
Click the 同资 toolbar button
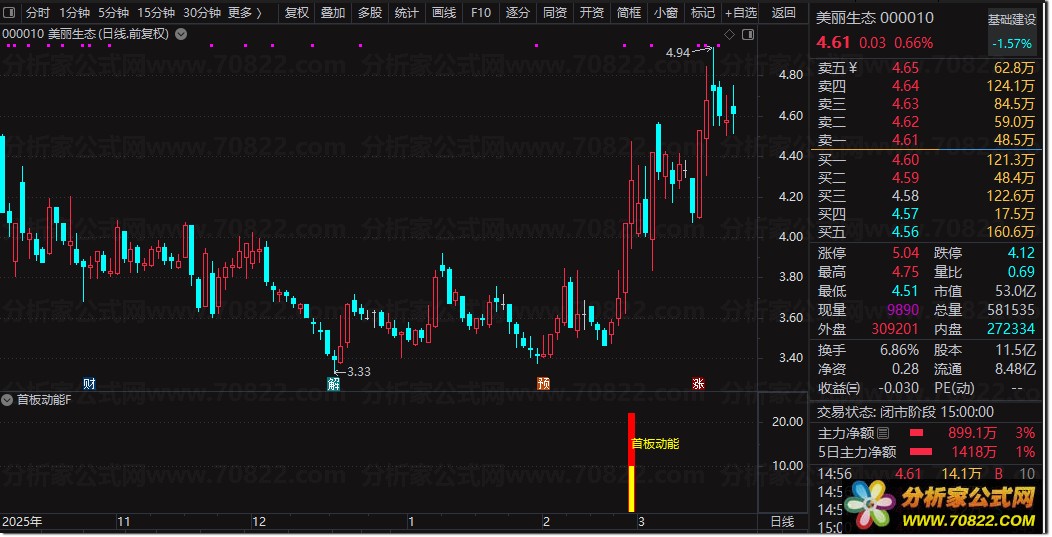554,13
